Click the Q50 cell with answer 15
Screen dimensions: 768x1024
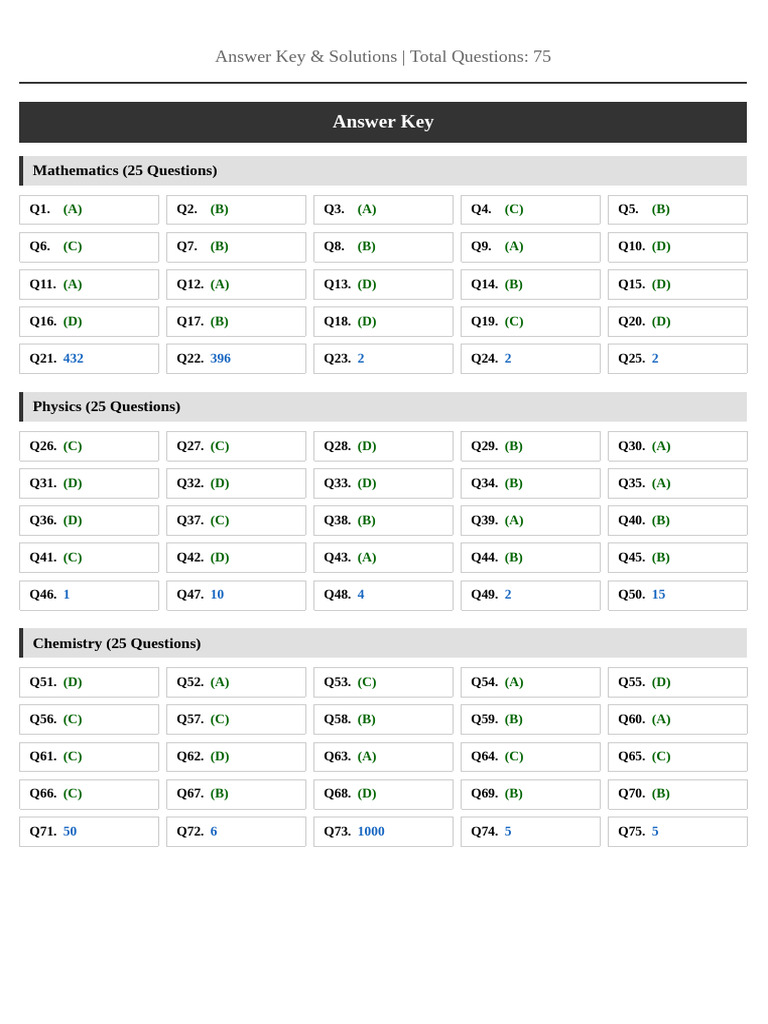pos(678,595)
